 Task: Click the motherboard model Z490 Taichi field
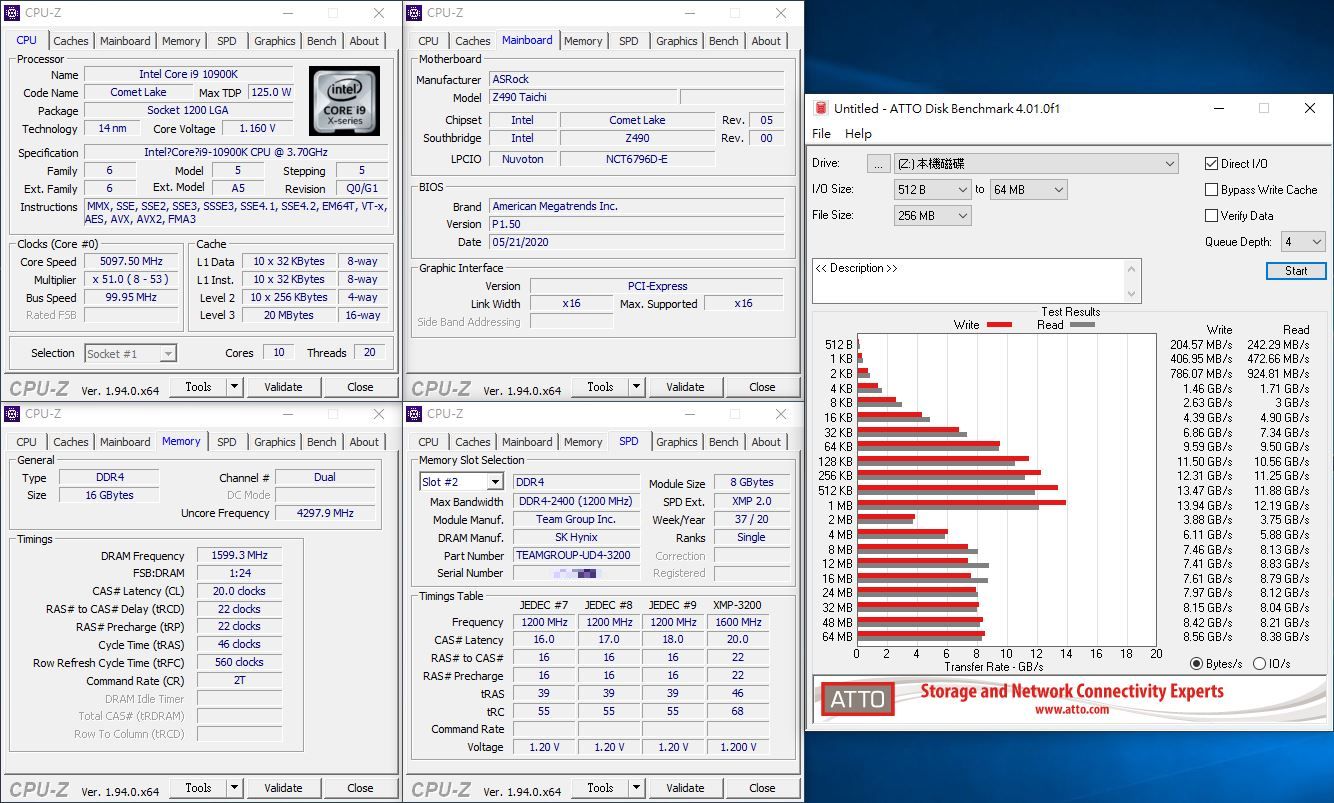(x=582, y=98)
